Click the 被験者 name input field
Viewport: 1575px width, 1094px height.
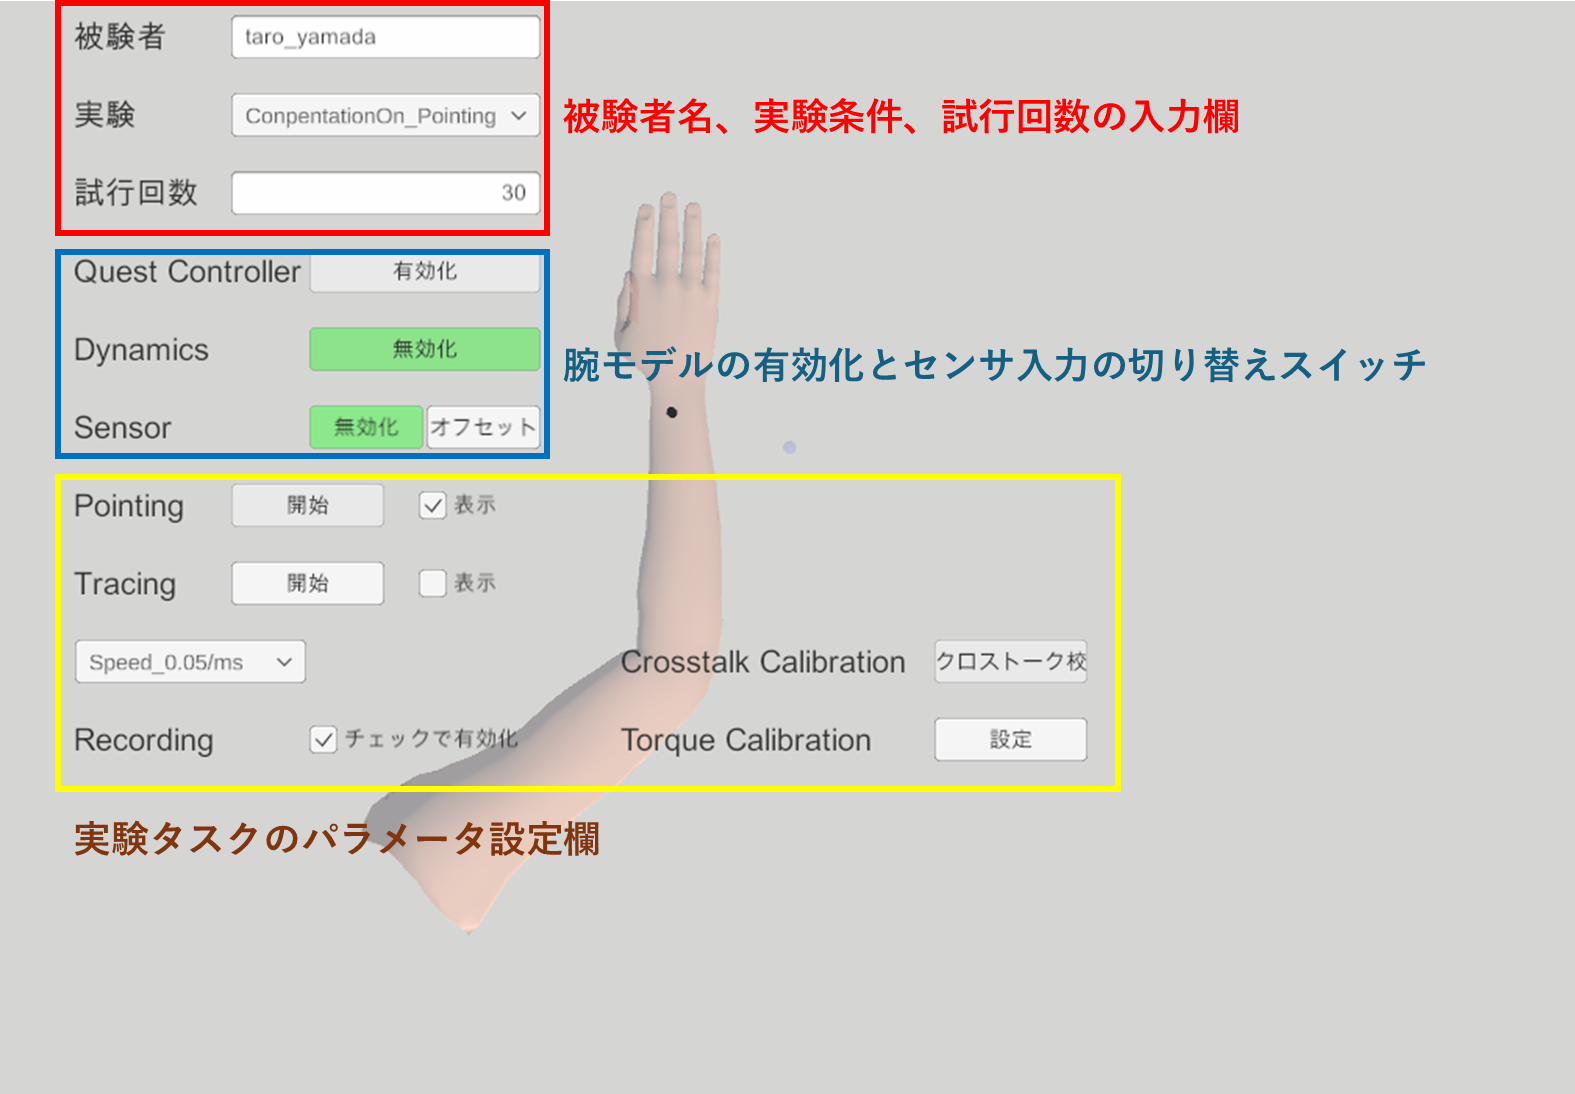coord(386,37)
